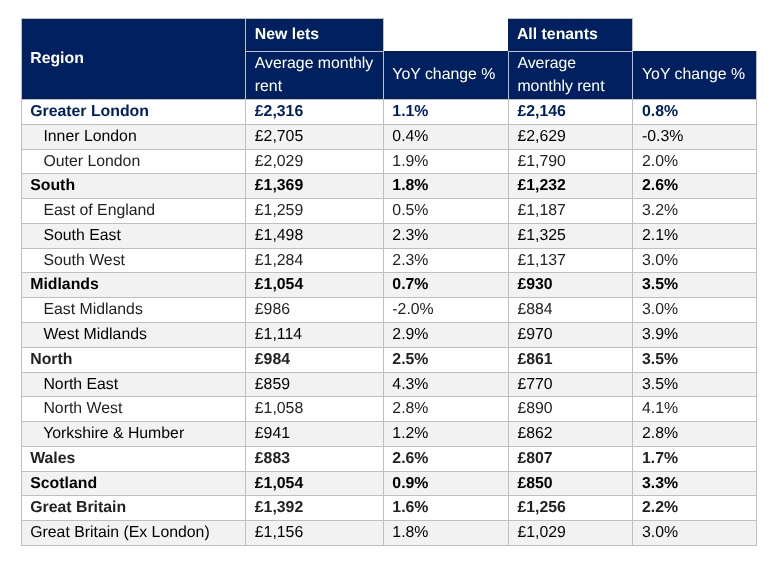The image size is (778, 563).
Task: Select Inner London new lets rent £2,705
Action: pyautogui.click(x=279, y=136)
